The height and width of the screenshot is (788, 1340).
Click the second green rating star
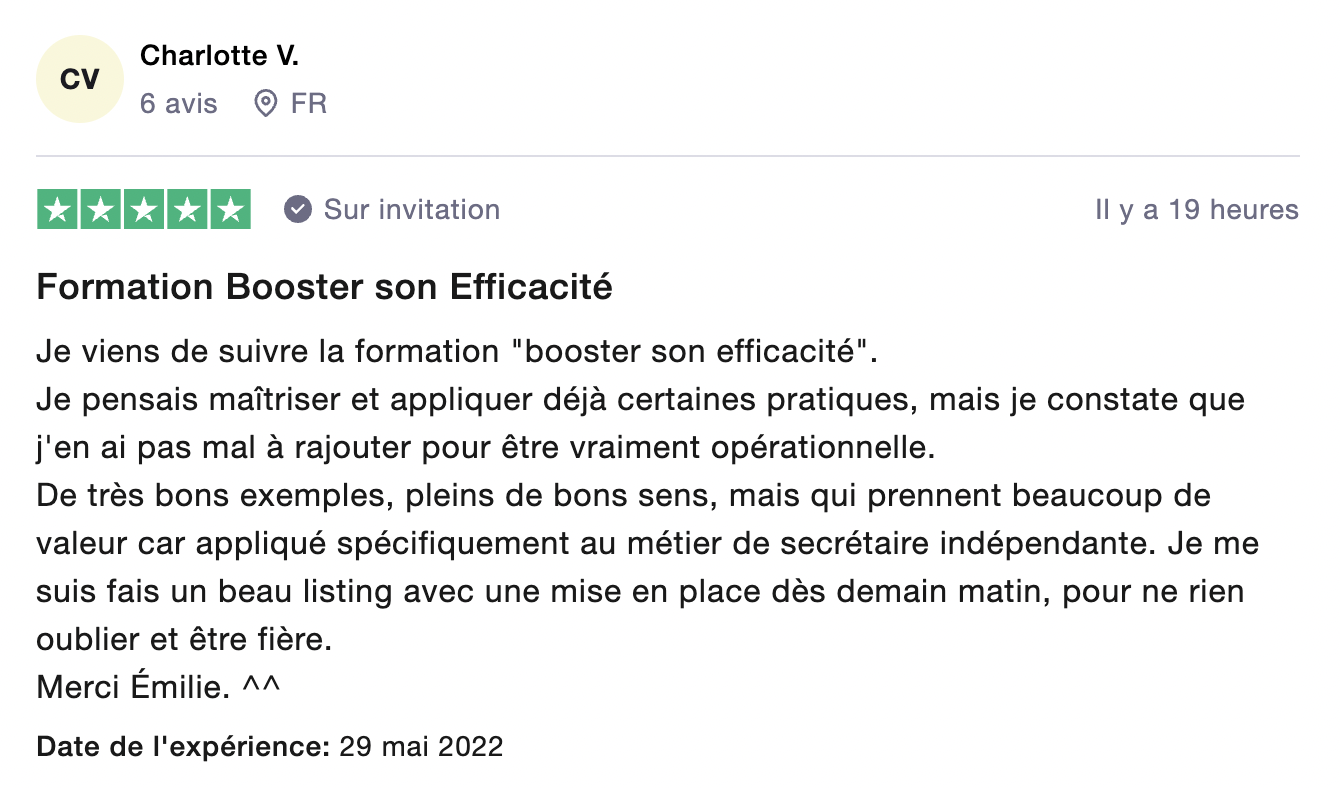[x=101, y=210]
